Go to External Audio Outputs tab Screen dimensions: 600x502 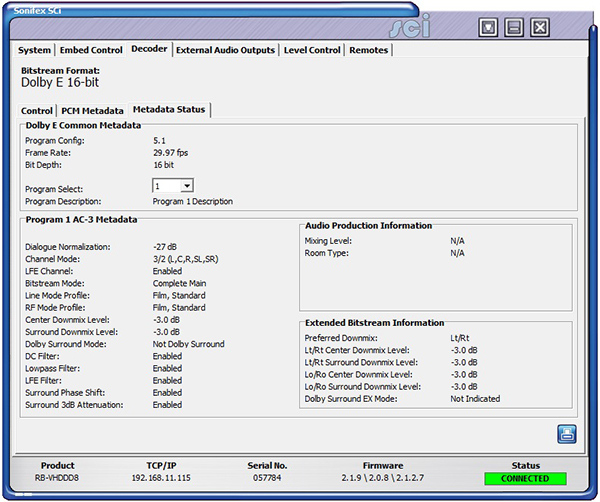(x=225, y=50)
